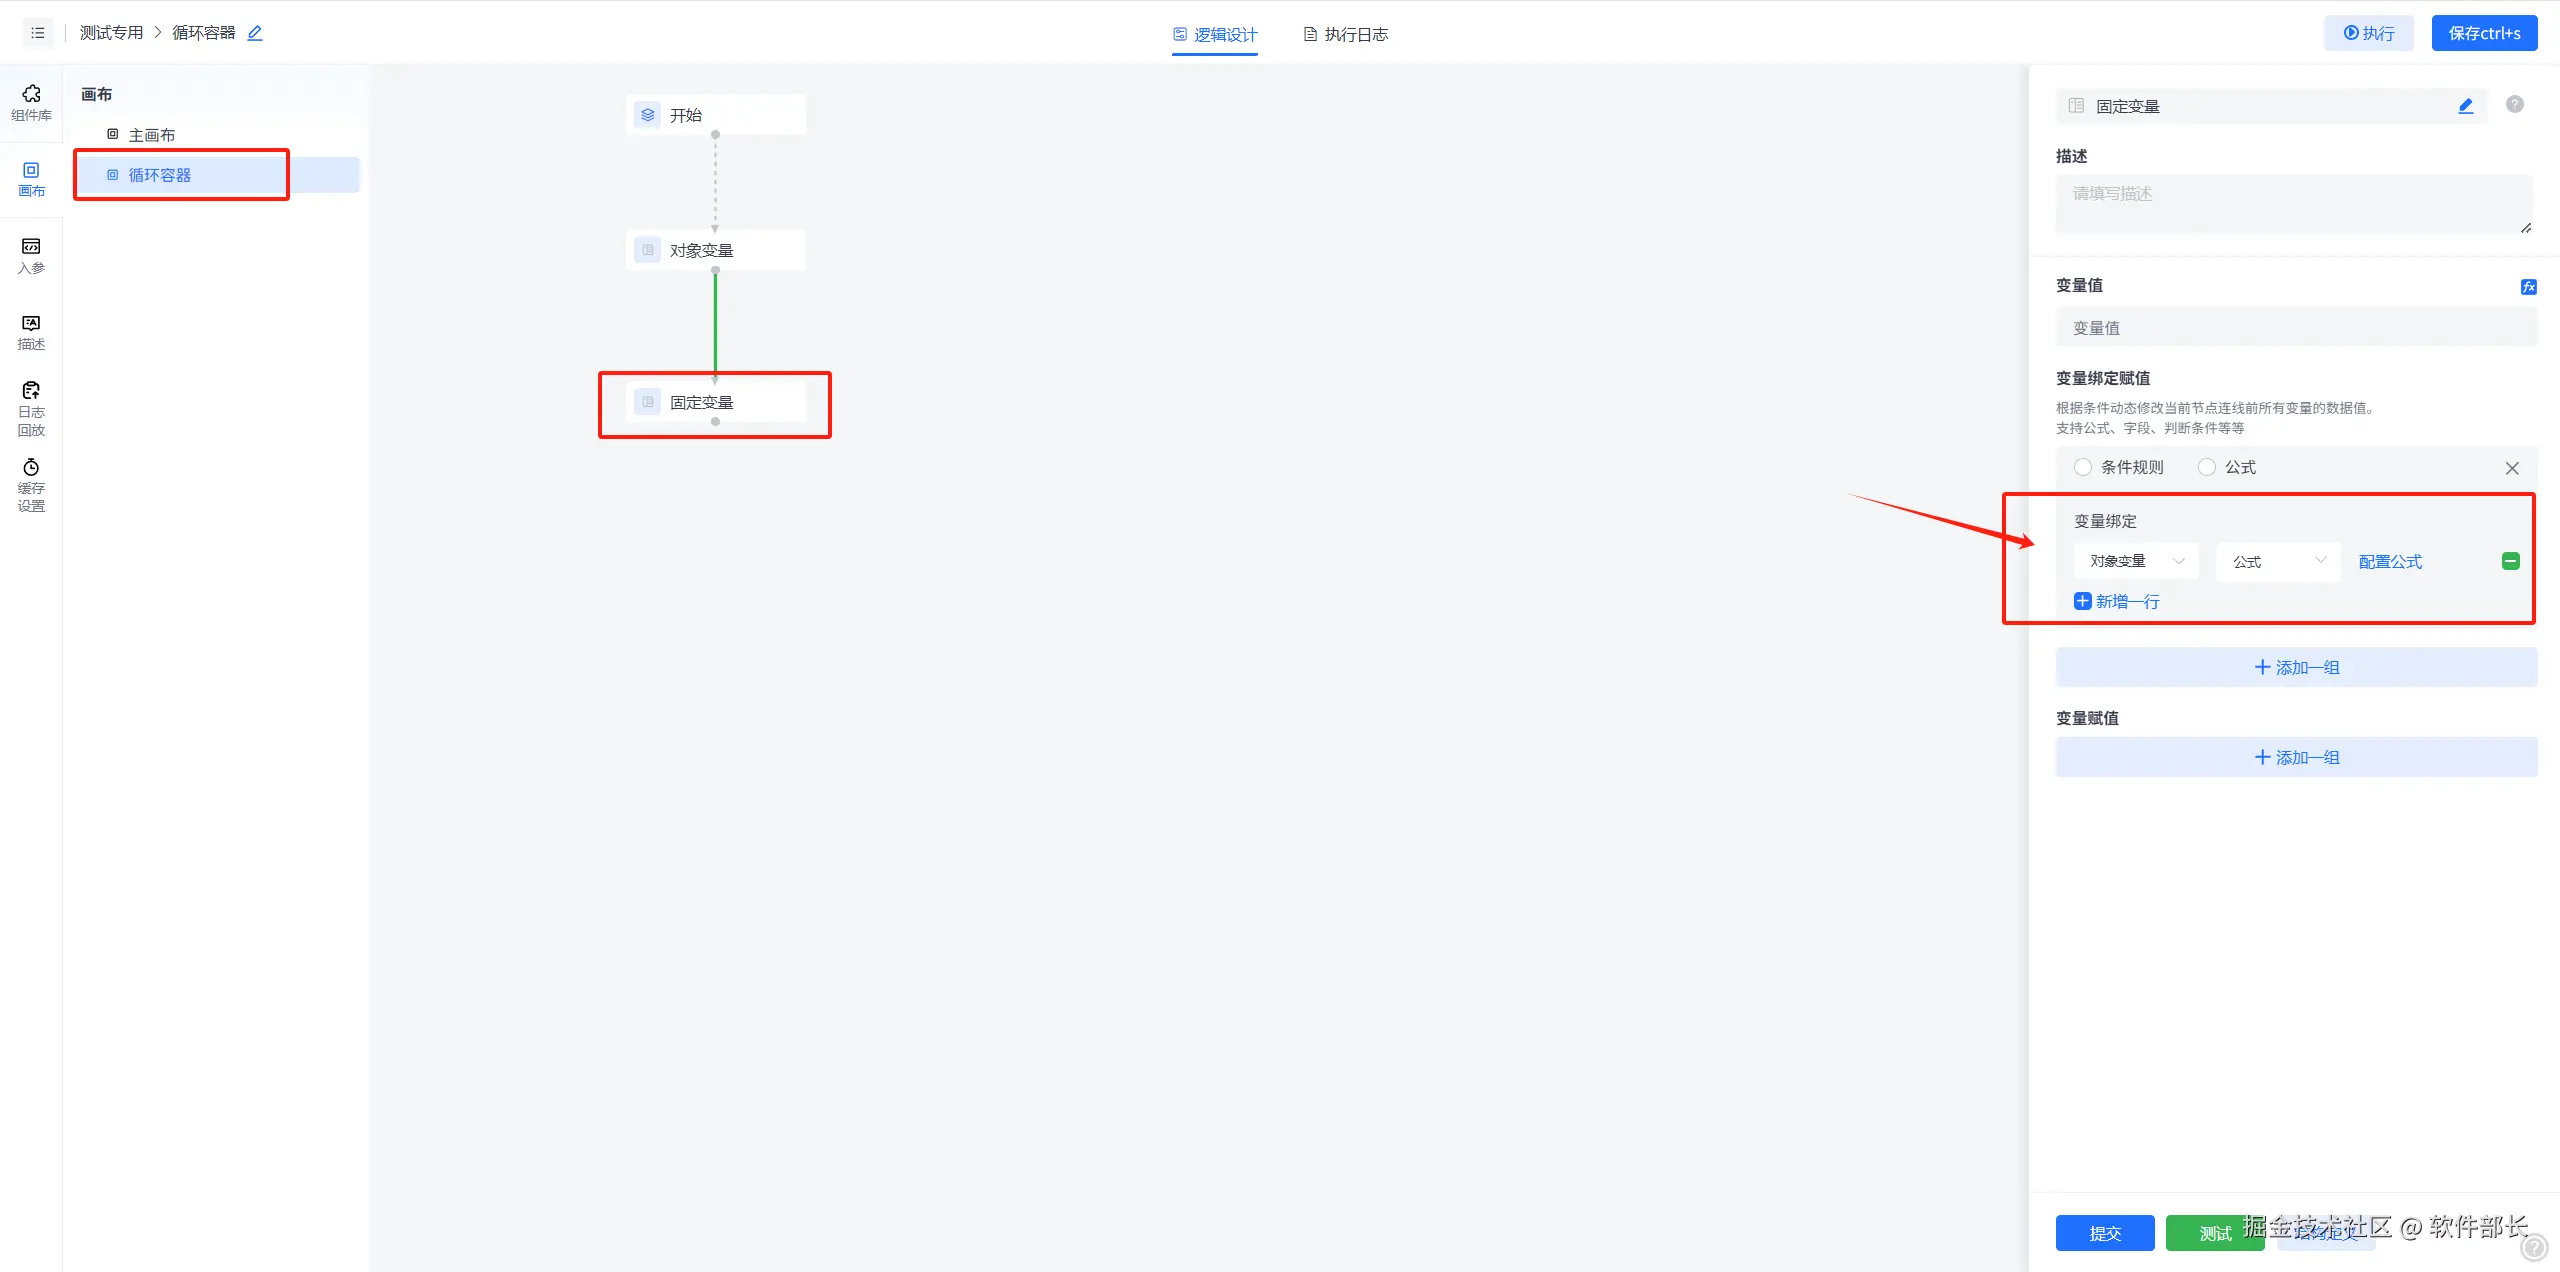Image resolution: width=2560 pixels, height=1272 pixels.
Task: Click the 配置公式 link
Action: pos(2390,561)
